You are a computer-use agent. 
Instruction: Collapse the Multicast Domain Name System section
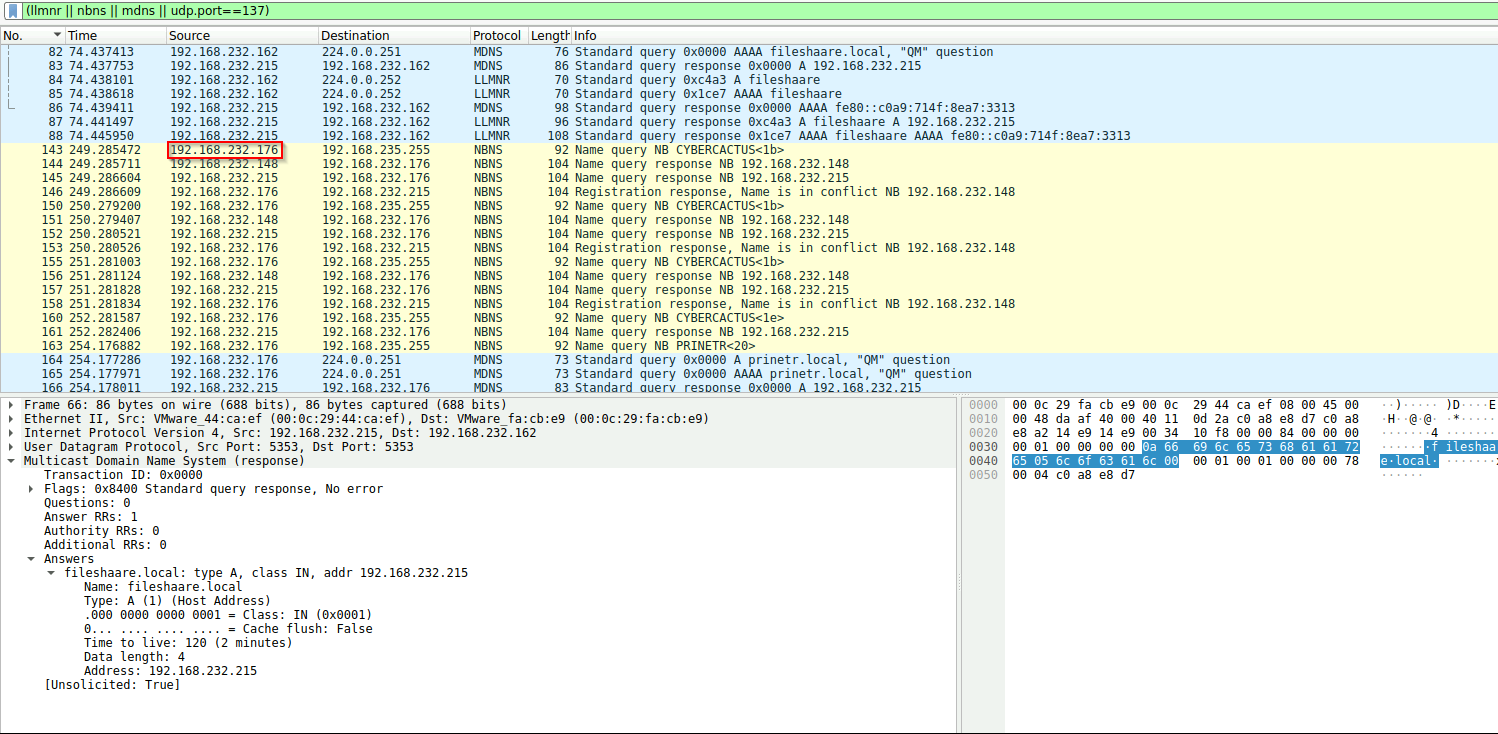(x=11, y=461)
